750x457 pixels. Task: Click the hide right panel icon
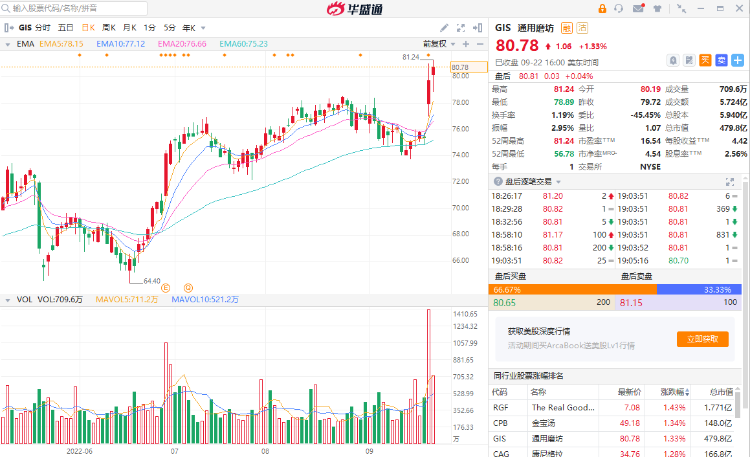[x=477, y=28]
